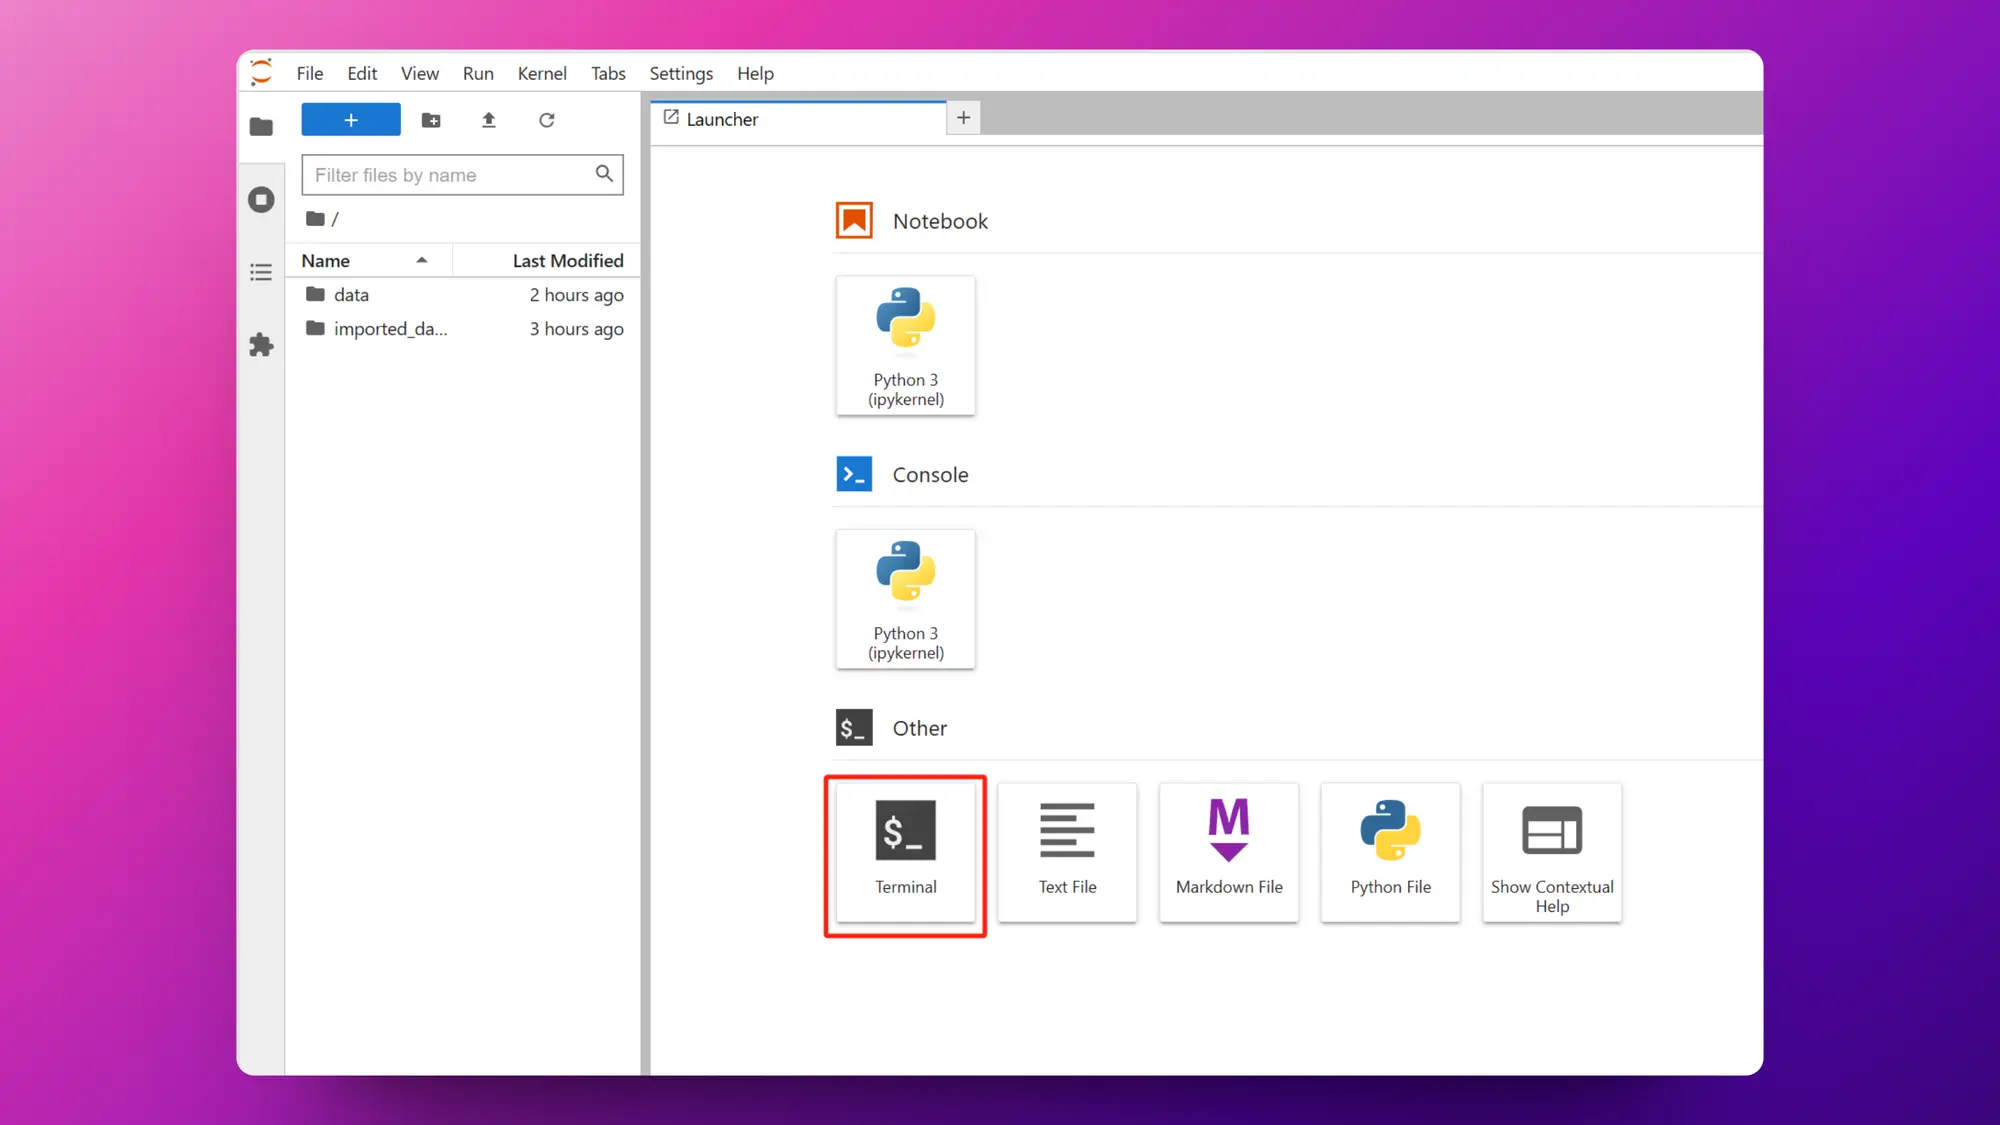Toggle the Extension Manager panel

pyautogui.click(x=261, y=345)
